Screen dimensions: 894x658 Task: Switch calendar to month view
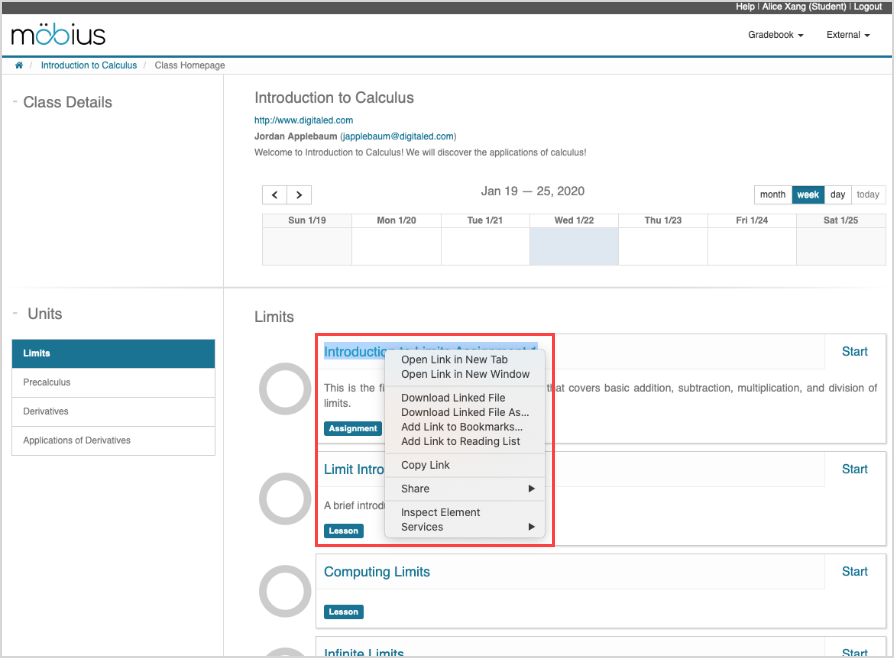click(x=772, y=195)
